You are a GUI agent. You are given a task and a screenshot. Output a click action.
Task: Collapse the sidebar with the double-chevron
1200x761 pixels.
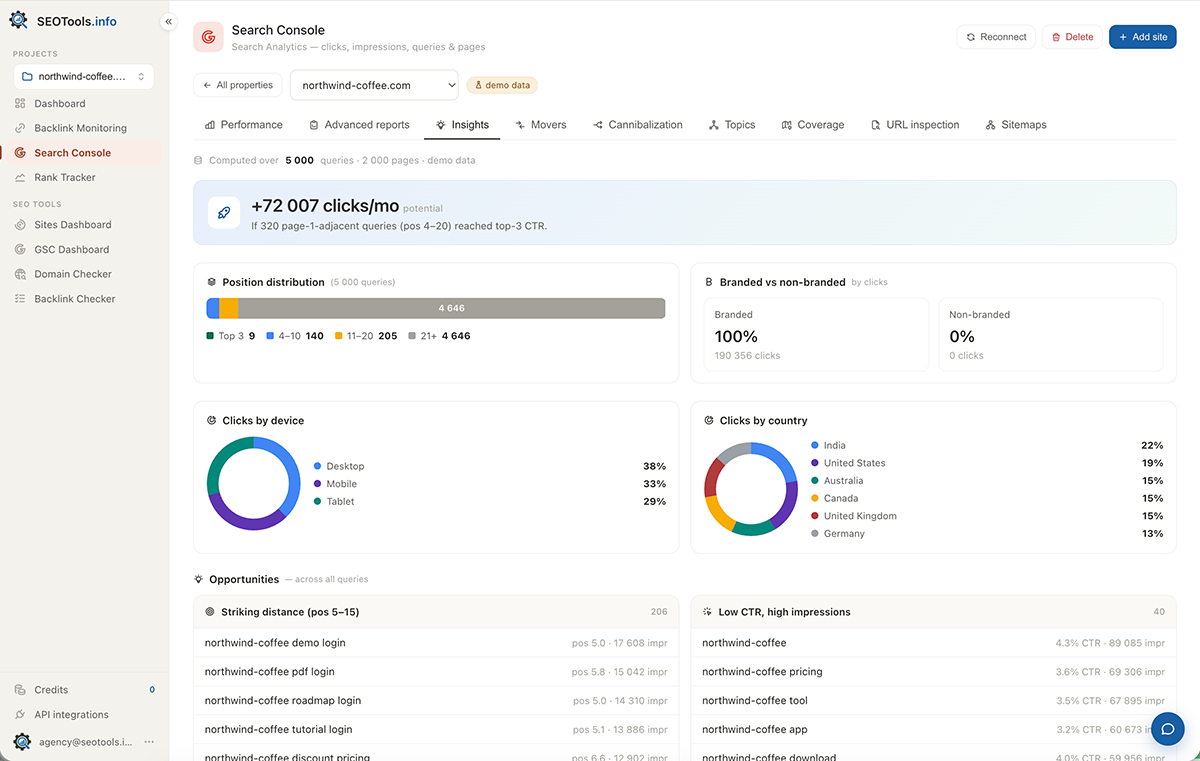click(168, 21)
